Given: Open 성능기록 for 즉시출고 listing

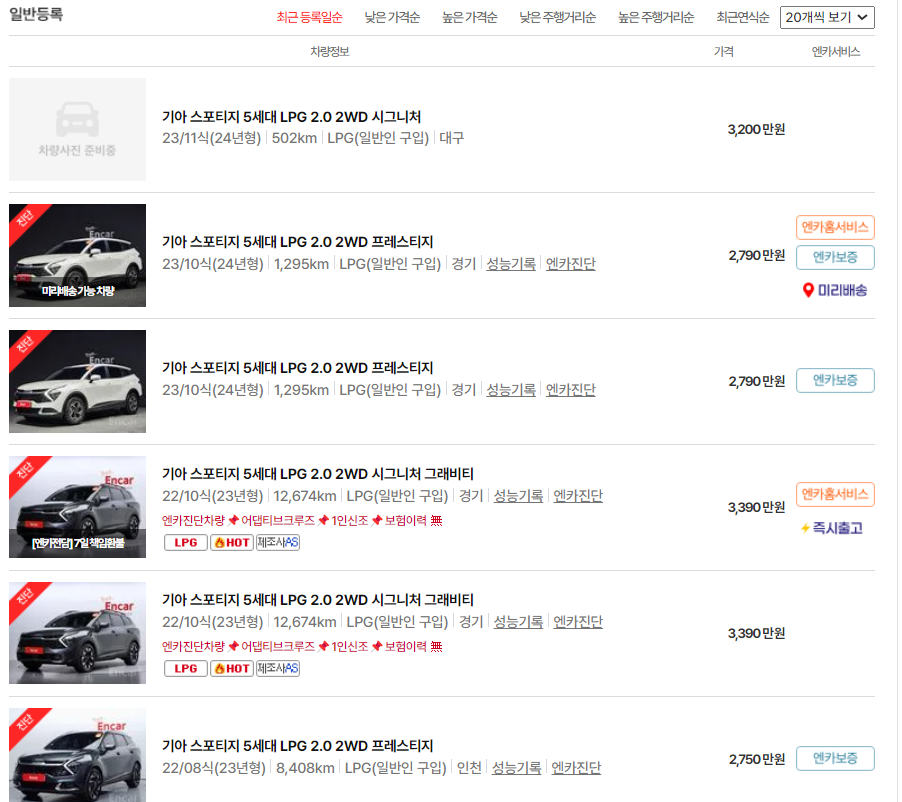Looking at the screenshot, I should 518,496.
